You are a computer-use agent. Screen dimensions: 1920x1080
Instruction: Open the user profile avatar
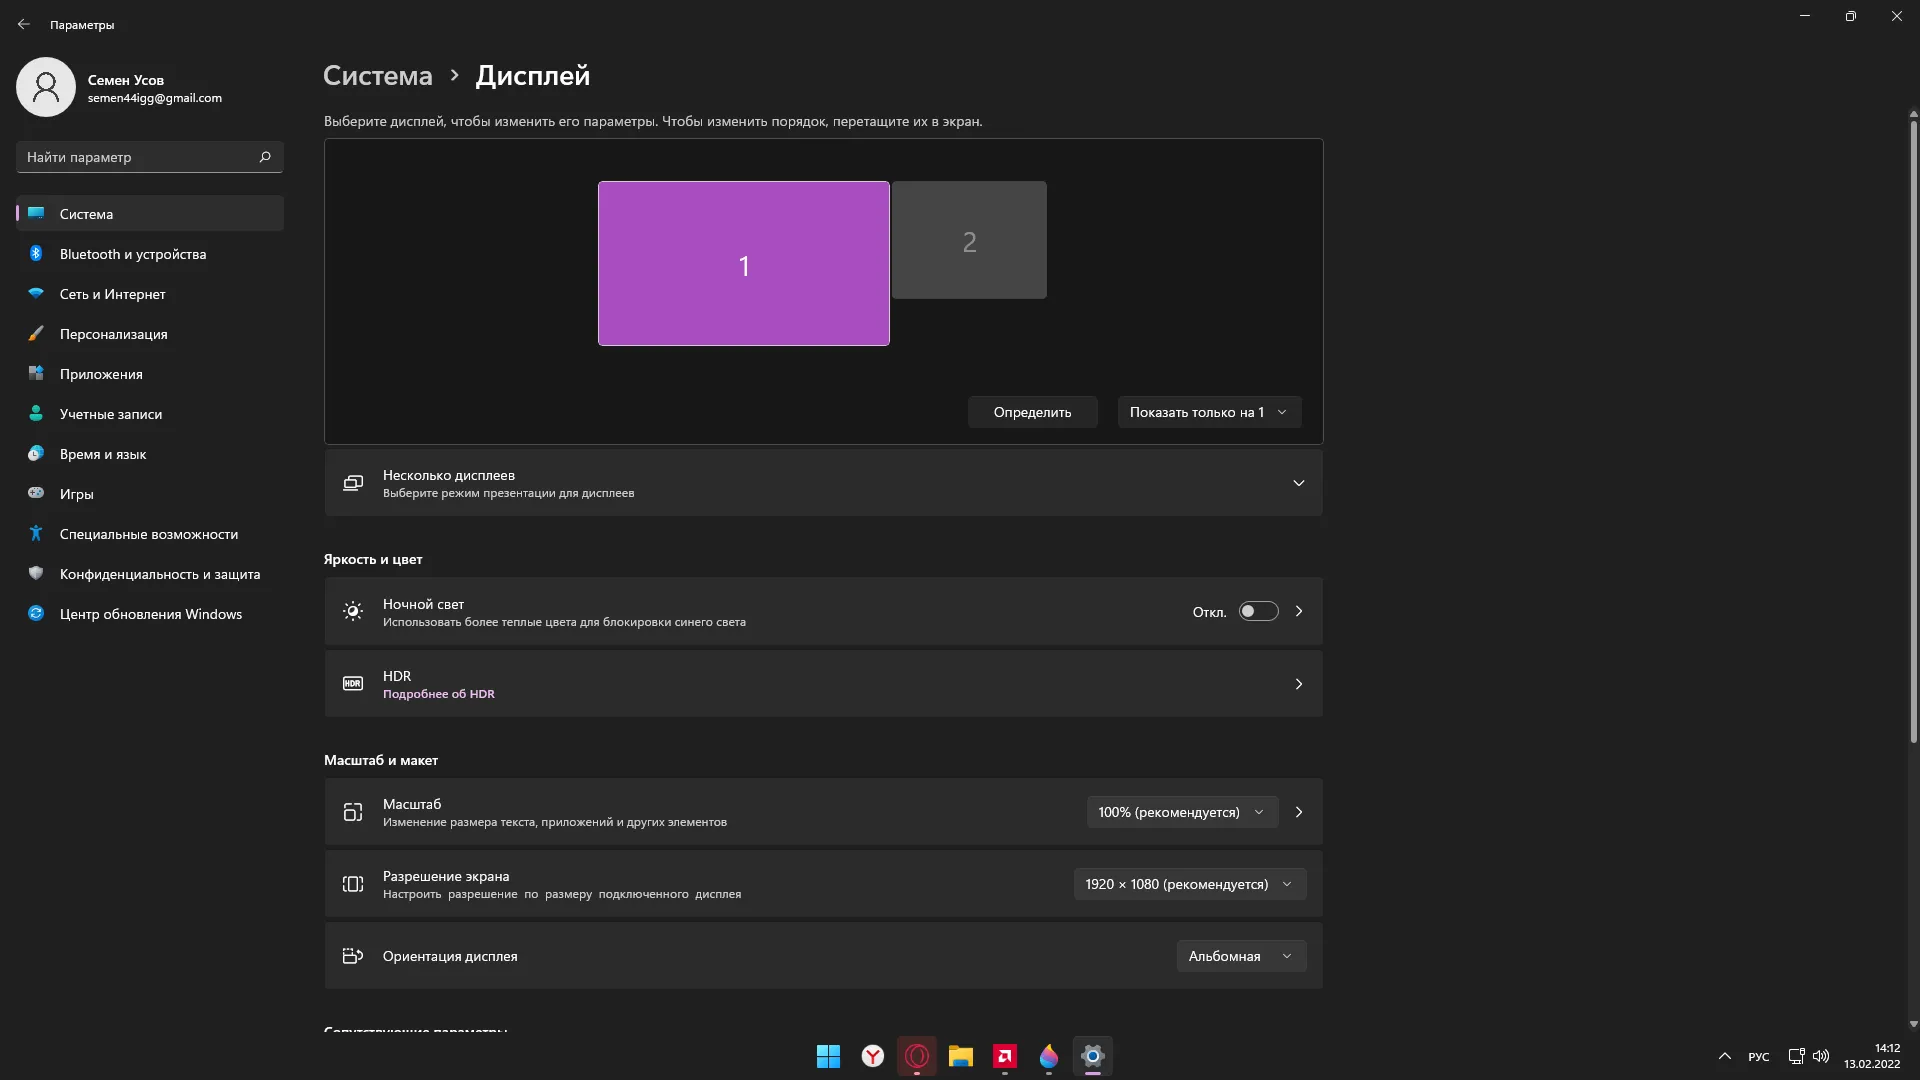[46, 87]
